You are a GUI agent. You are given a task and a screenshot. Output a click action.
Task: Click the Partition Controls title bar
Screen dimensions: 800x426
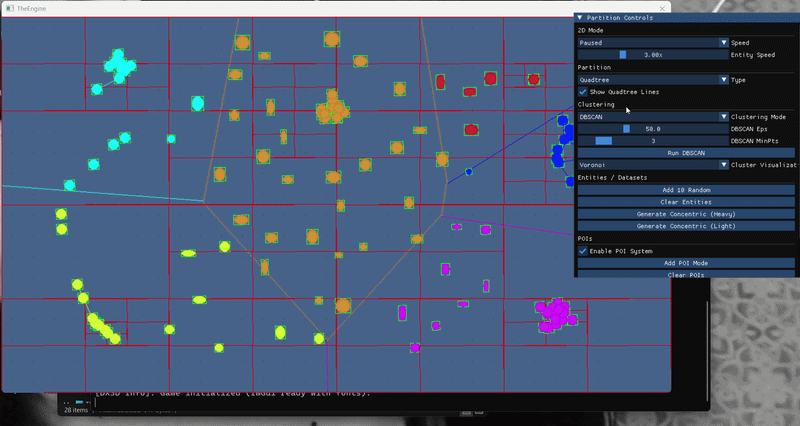coord(687,18)
